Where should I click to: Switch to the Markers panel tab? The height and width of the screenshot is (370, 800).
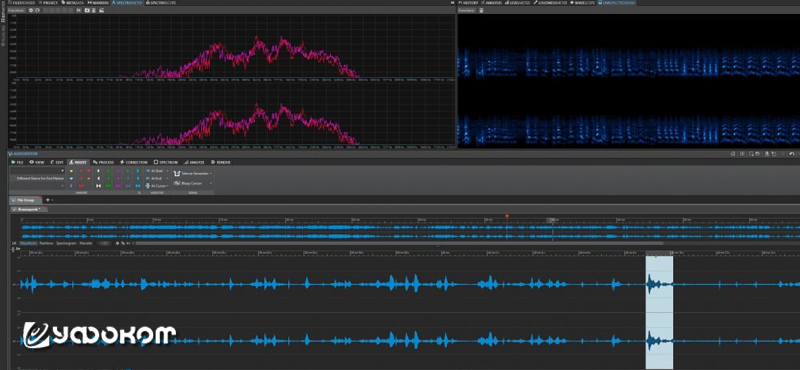tap(98, 3)
